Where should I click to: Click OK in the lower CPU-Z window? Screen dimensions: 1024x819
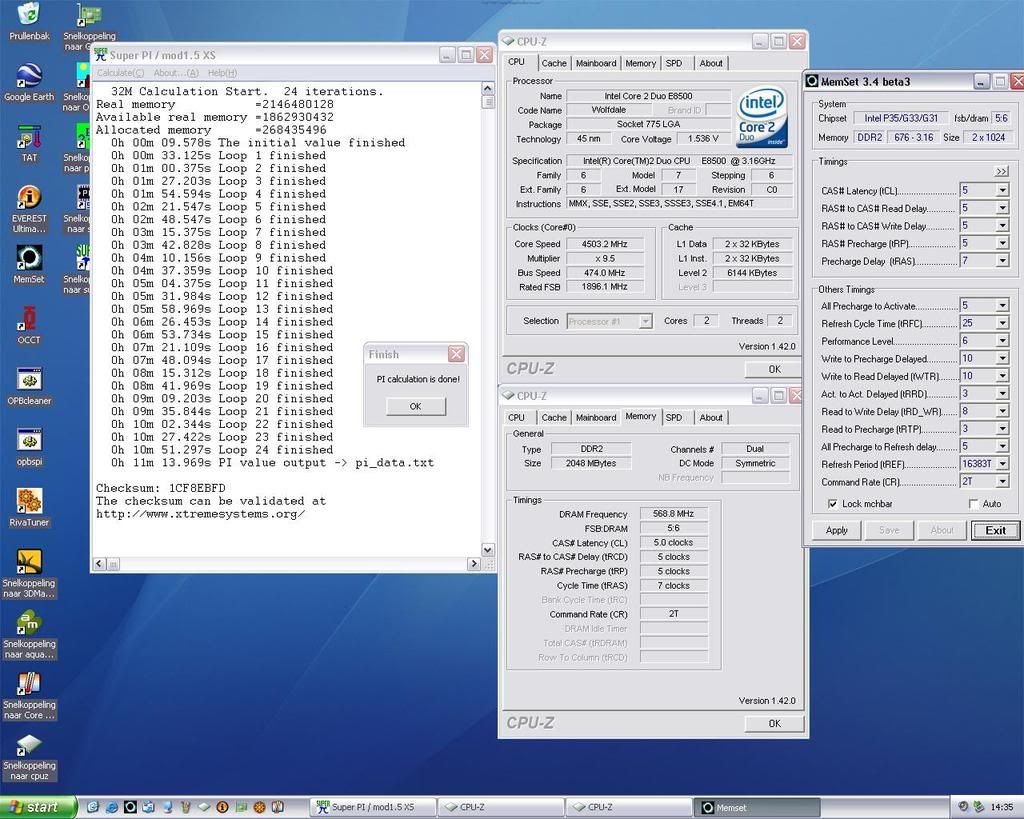coord(775,723)
